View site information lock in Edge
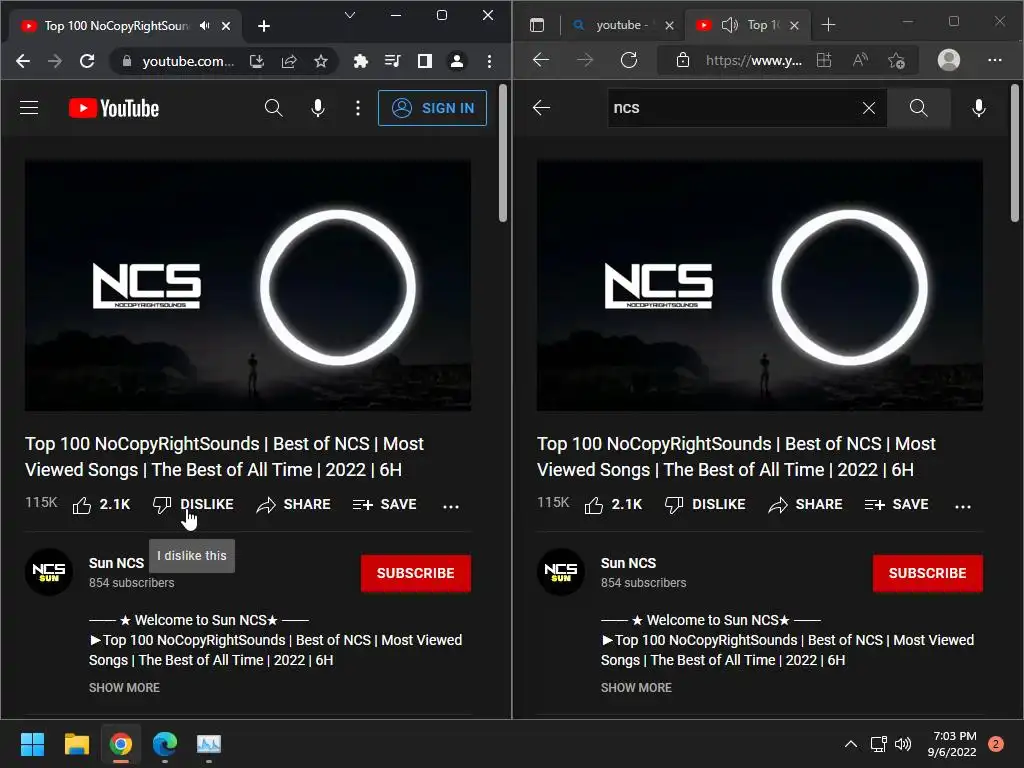The width and height of the screenshot is (1024, 768). [x=682, y=60]
